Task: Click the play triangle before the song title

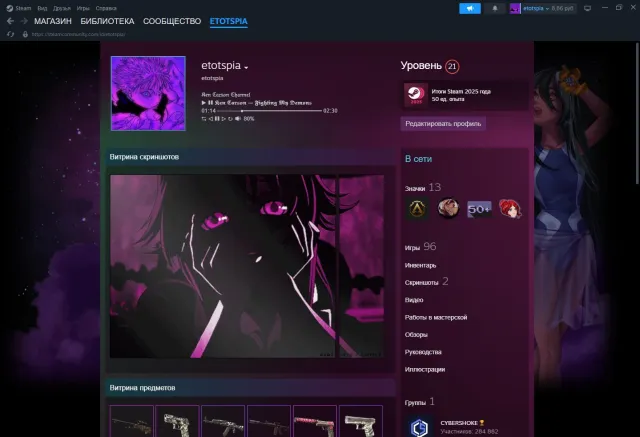Action: 204,103
